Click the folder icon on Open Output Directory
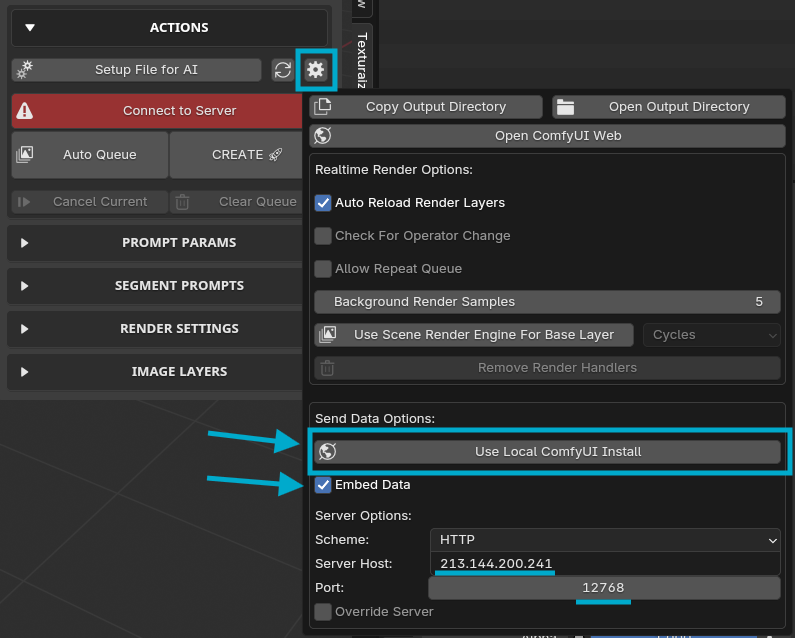The image size is (795, 638). click(565, 107)
